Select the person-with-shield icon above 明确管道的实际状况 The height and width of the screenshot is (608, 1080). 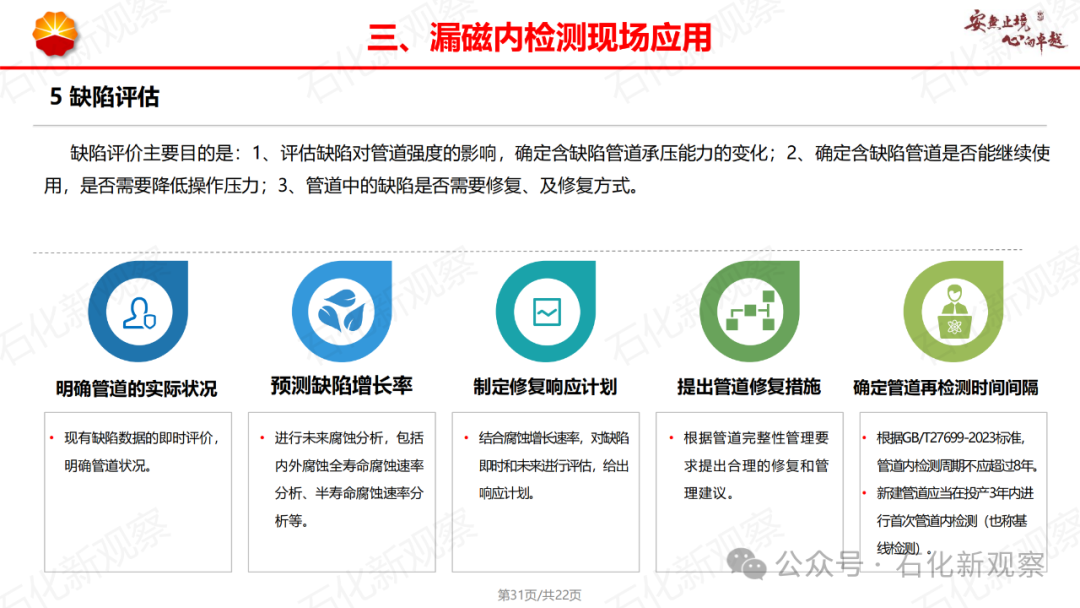point(137,311)
